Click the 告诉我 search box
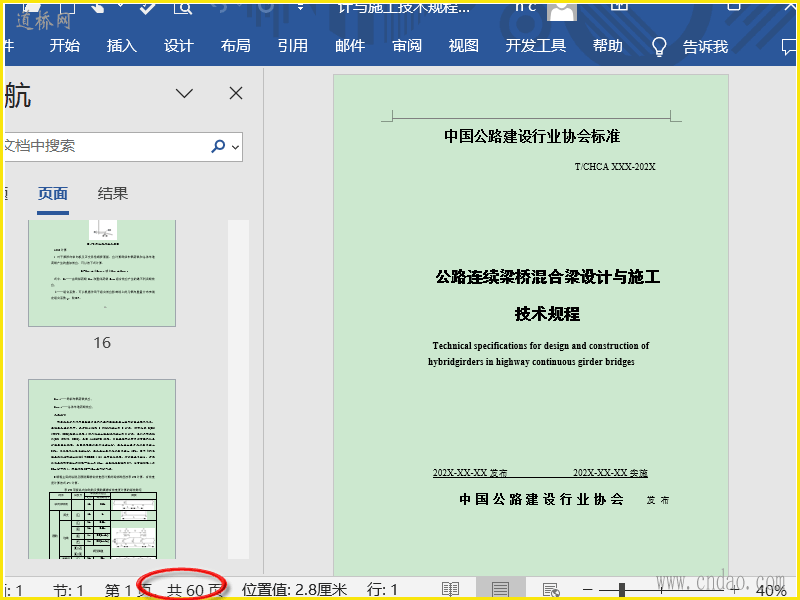The height and width of the screenshot is (600, 800). [706, 47]
